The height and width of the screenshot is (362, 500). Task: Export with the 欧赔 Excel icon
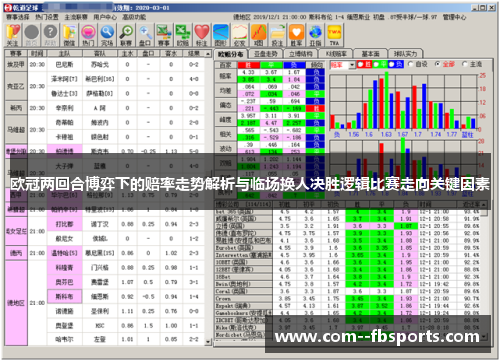[x=183, y=35]
